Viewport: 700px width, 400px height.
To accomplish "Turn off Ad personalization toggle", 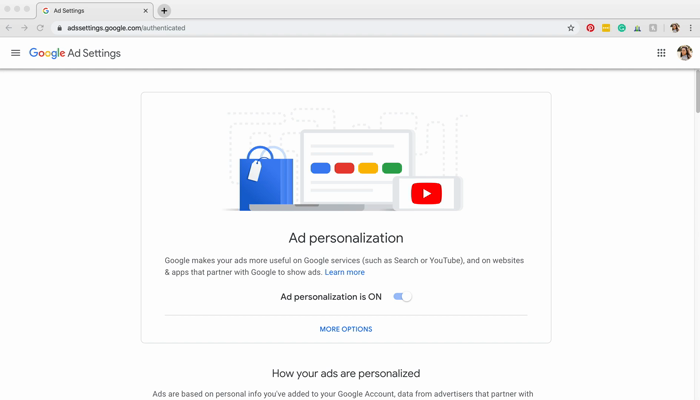I will 402,297.
